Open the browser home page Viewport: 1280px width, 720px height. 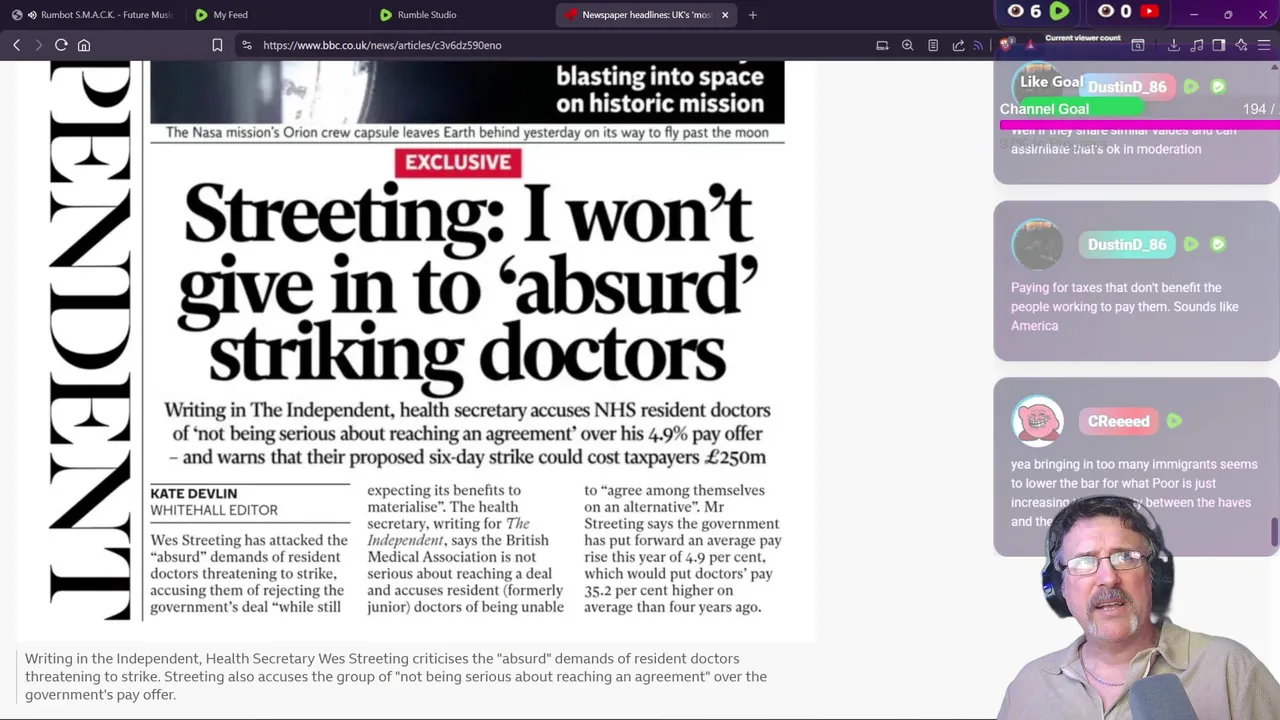(x=84, y=45)
